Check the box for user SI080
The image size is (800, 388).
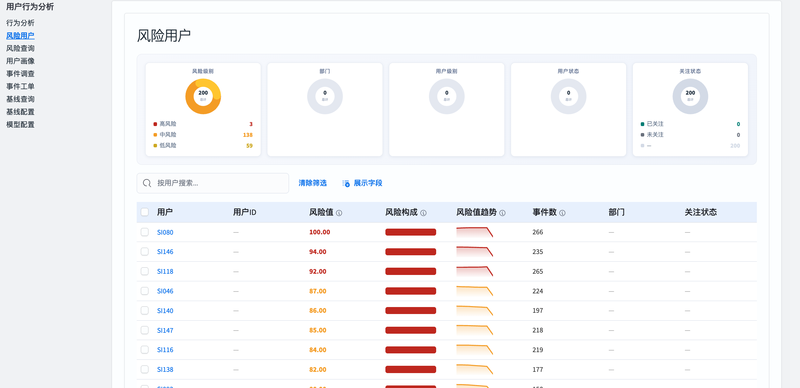pyautogui.click(x=145, y=232)
